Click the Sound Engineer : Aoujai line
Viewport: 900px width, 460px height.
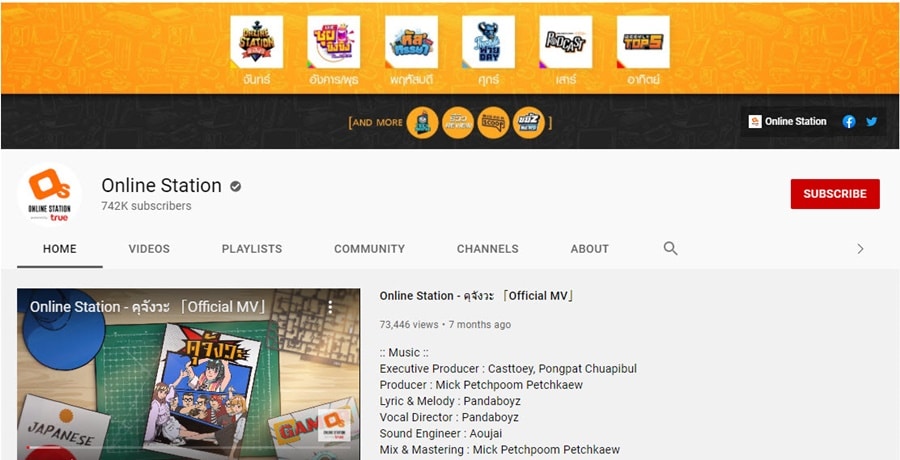[x=441, y=434]
